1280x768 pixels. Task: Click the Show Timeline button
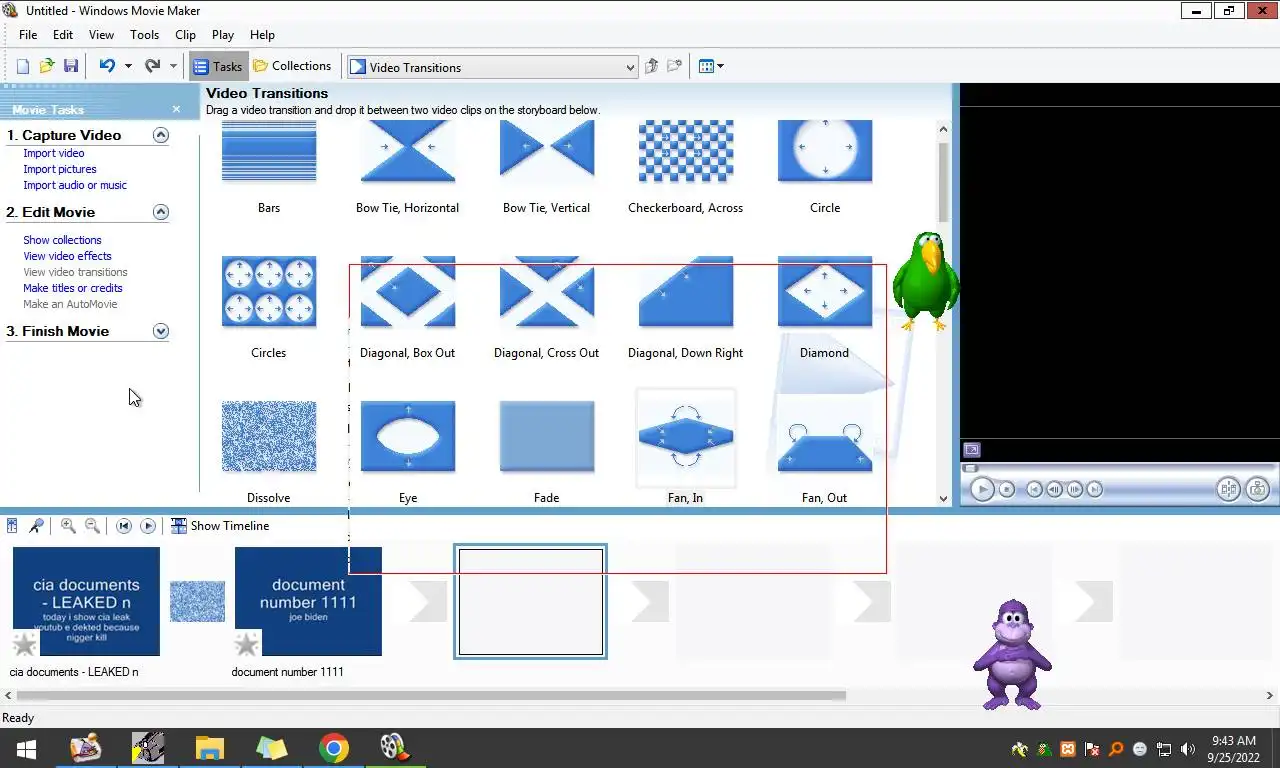[220, 526]
